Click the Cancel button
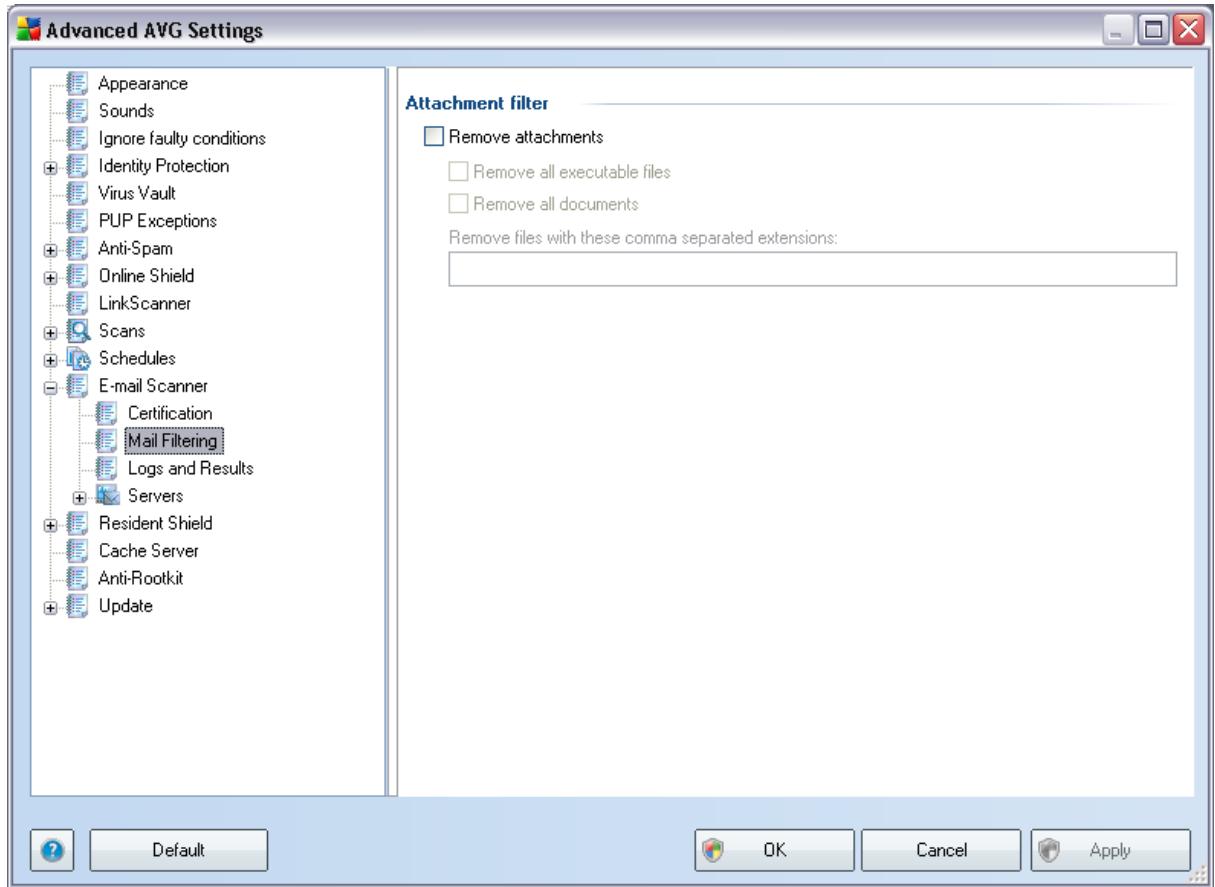The width and height of the screenshot is (1215, 887). [x=939, y=850]
